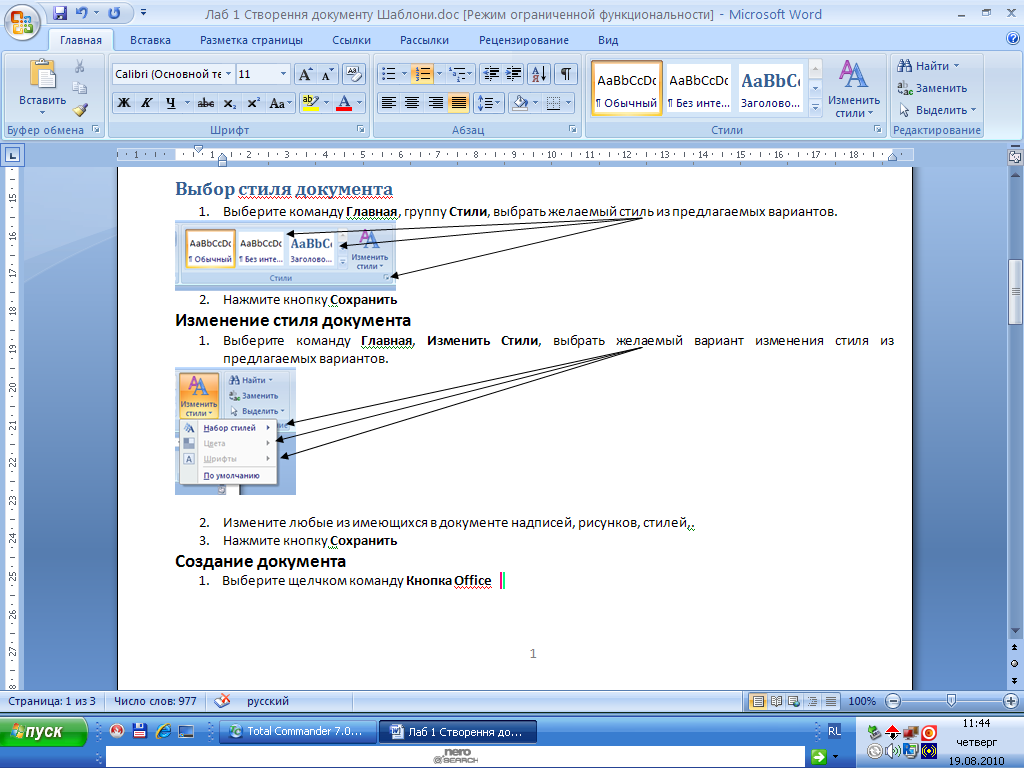Decrease font size with shrink font icon

(x=327, y=74)
